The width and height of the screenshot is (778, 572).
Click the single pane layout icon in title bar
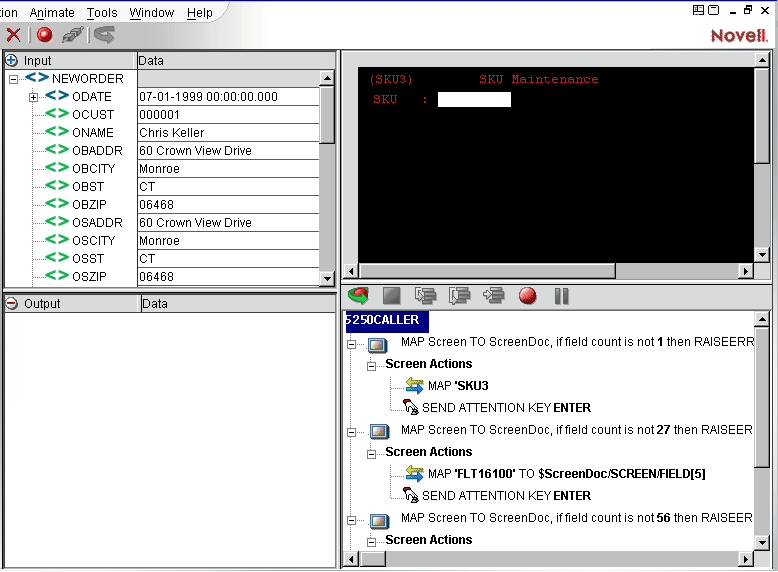coord(713,10)
